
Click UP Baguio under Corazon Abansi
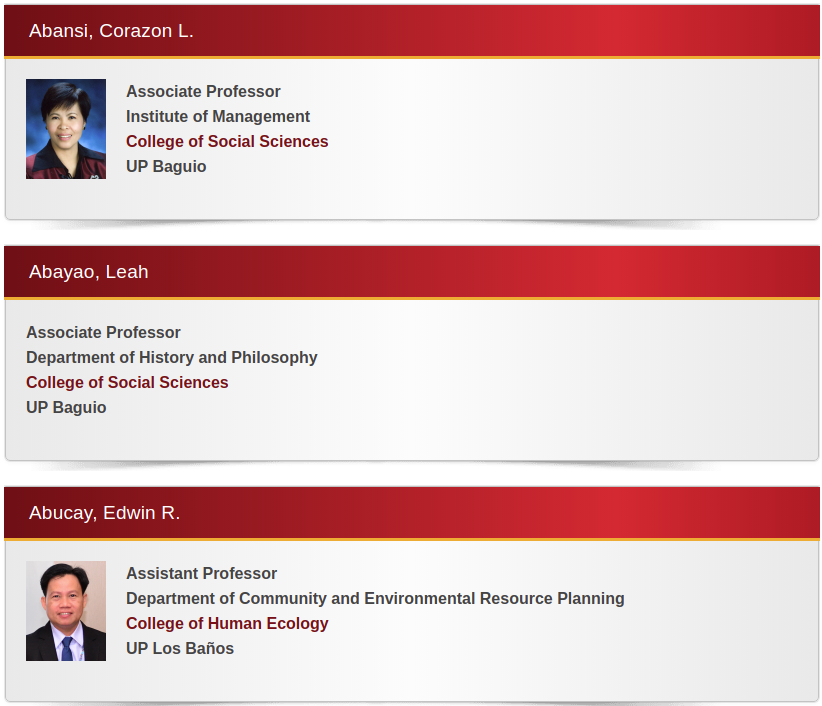[x=166, y=167]
